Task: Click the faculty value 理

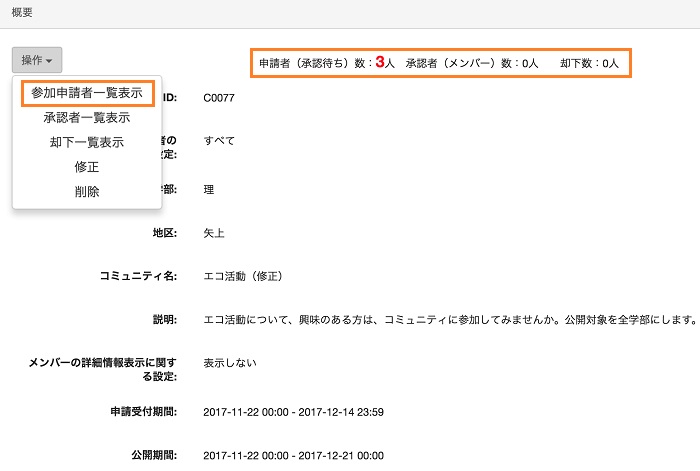Action: [208, 189]
